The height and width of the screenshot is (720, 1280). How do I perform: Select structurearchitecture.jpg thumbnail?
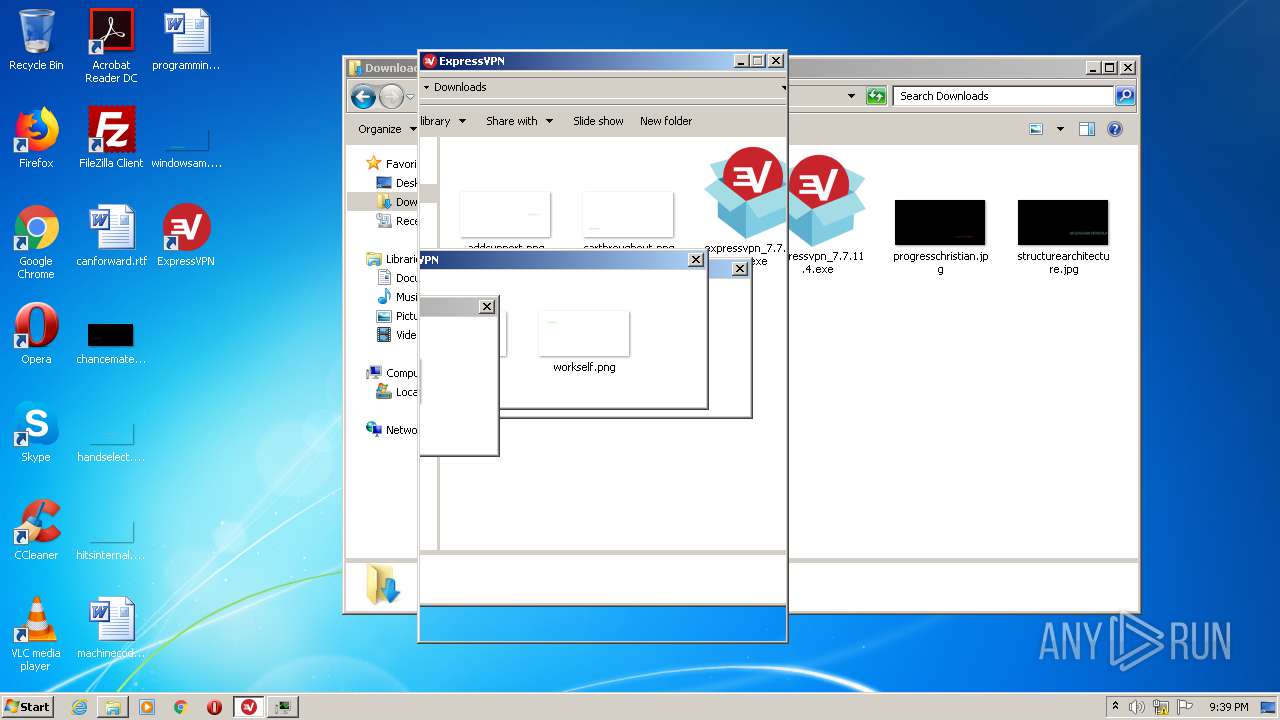tap(1063, 236)
